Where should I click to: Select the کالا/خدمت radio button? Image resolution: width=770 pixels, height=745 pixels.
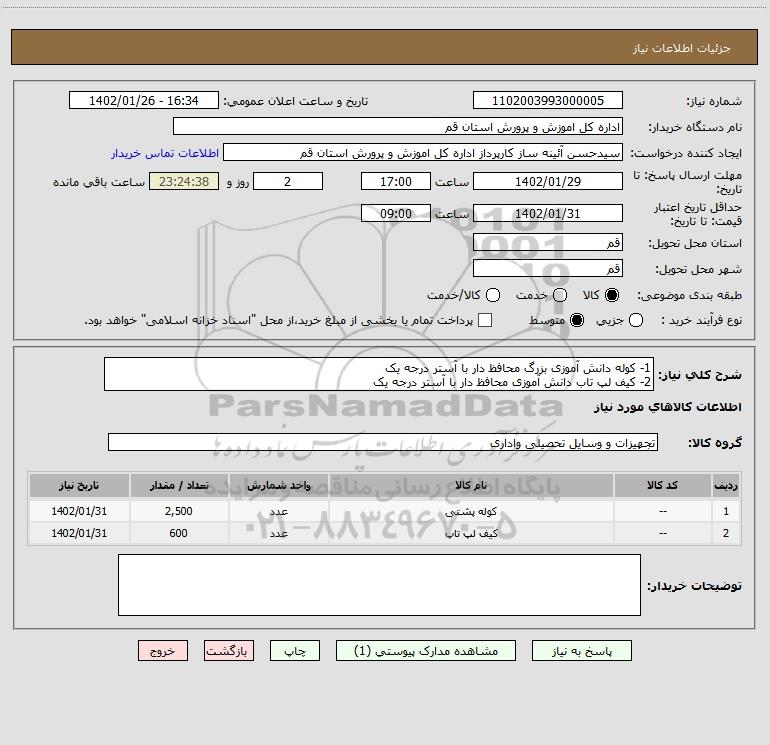[493, 295]
